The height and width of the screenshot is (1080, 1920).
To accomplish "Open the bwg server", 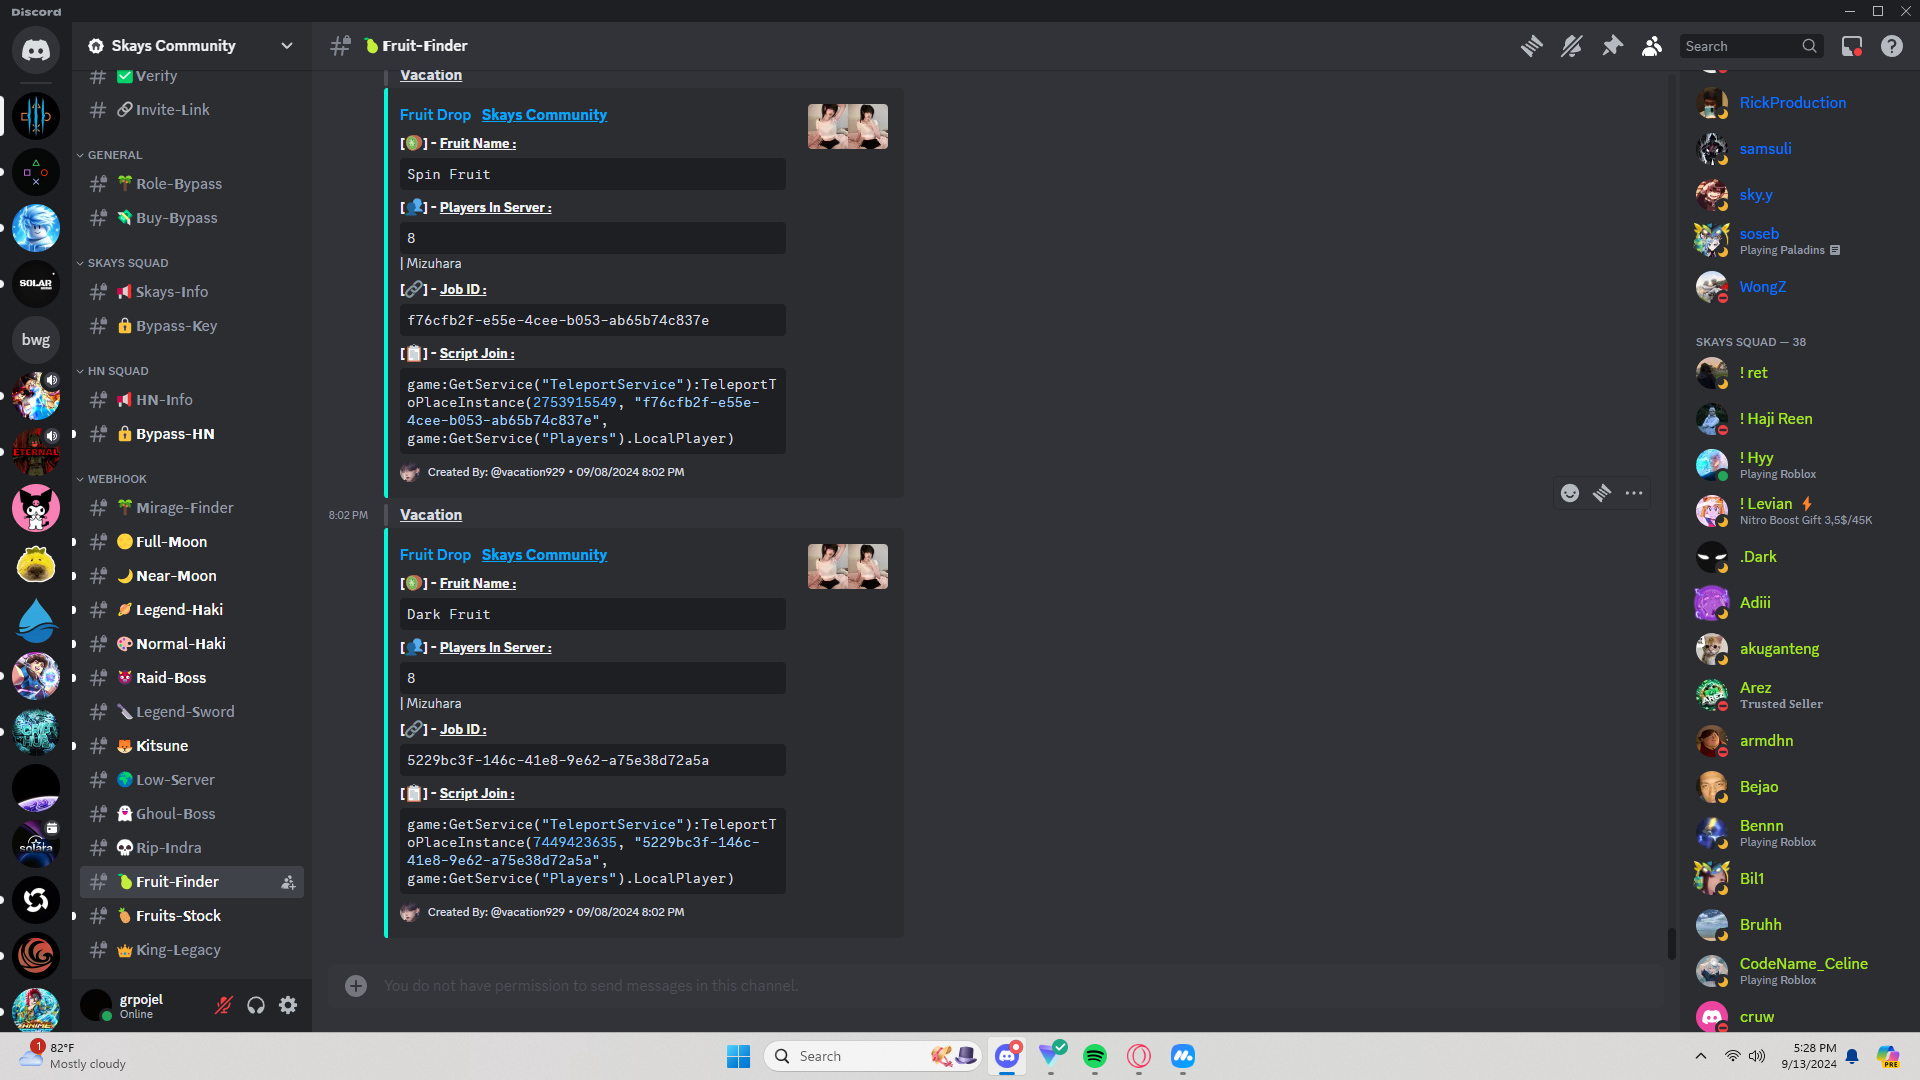I will [36, 340].
